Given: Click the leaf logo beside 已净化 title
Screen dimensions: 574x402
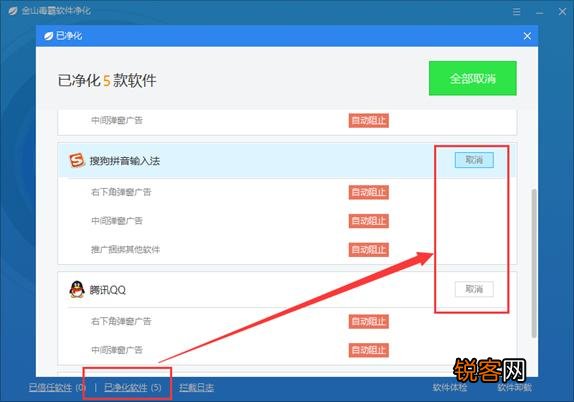Looking at the screenshot, I should (48, 36).
